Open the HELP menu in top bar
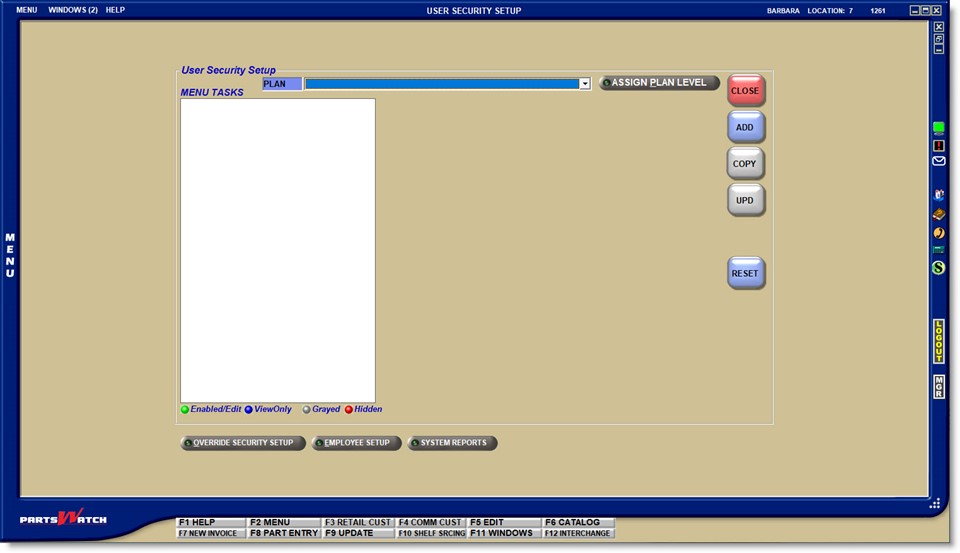 pyautogui.click(x=115, y=10)
